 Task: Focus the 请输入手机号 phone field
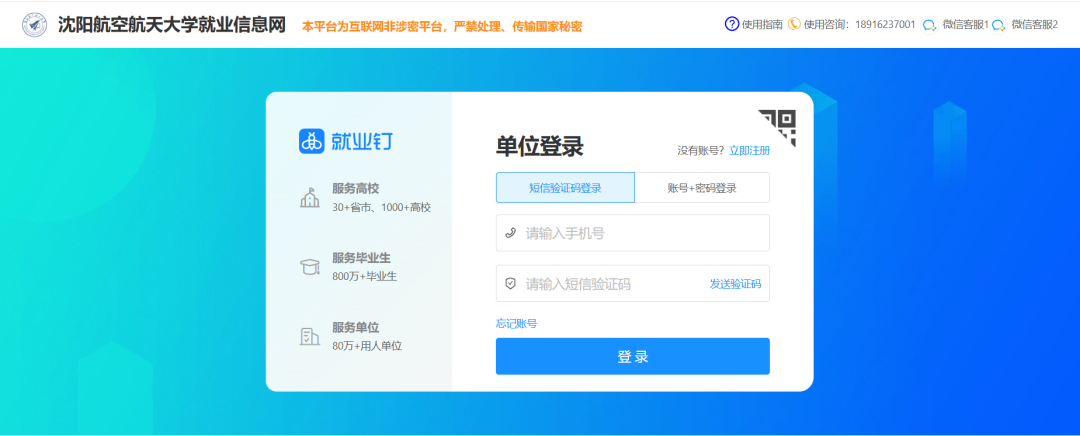640,233
